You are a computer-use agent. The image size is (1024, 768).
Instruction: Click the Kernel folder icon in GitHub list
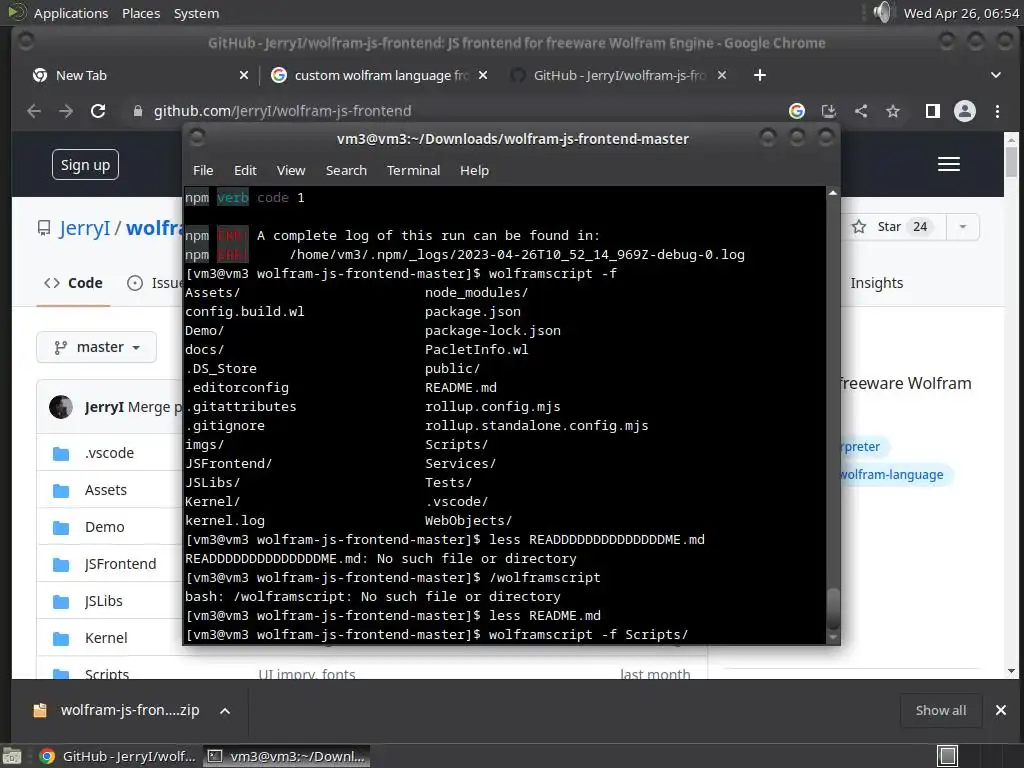pos(61,638)
